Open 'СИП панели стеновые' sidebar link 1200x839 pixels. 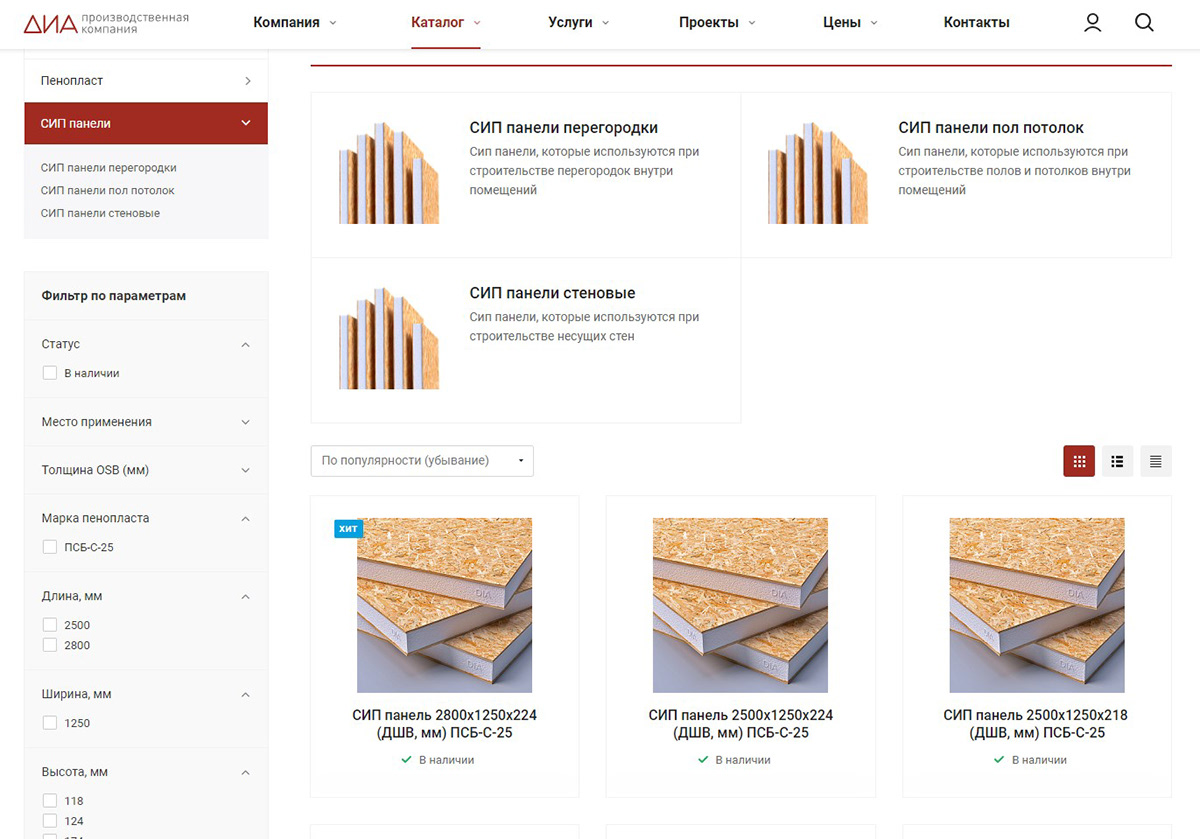[x=100, y=213]
